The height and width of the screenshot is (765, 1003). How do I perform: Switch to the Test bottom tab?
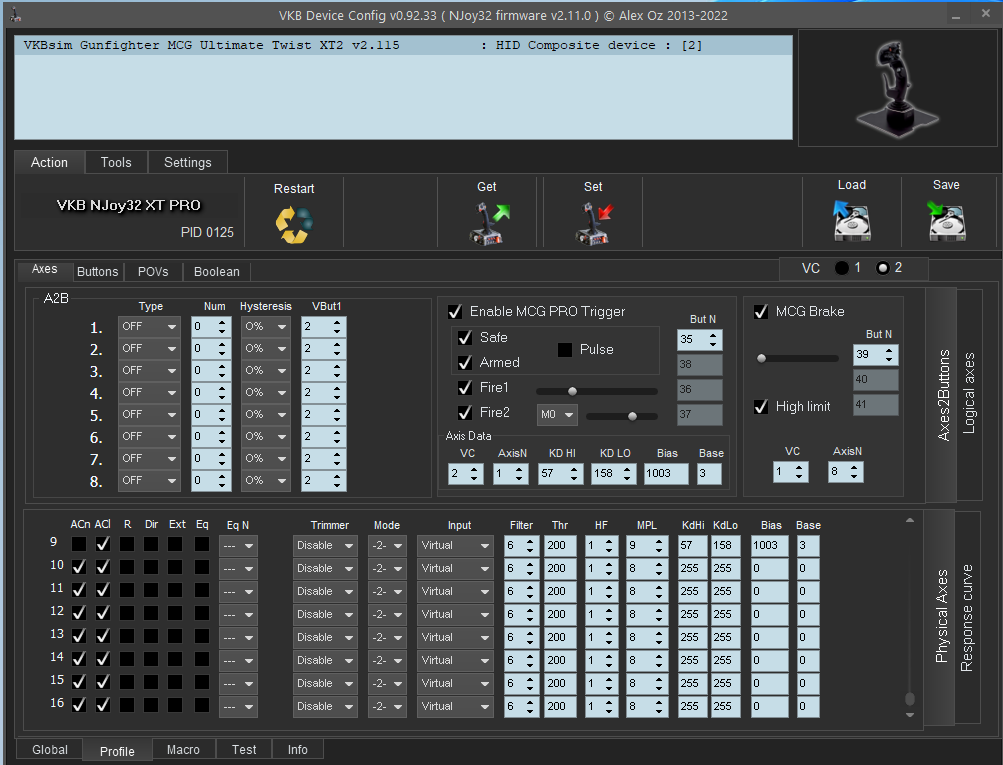244,750
